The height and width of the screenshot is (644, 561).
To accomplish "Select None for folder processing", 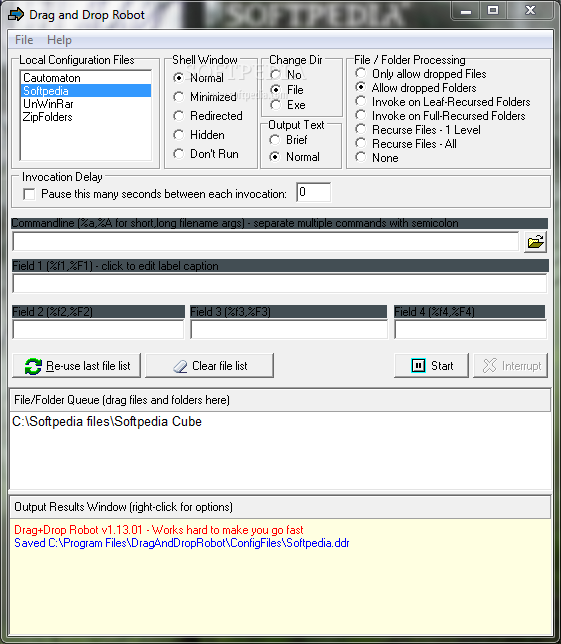I will coord(377,158).
